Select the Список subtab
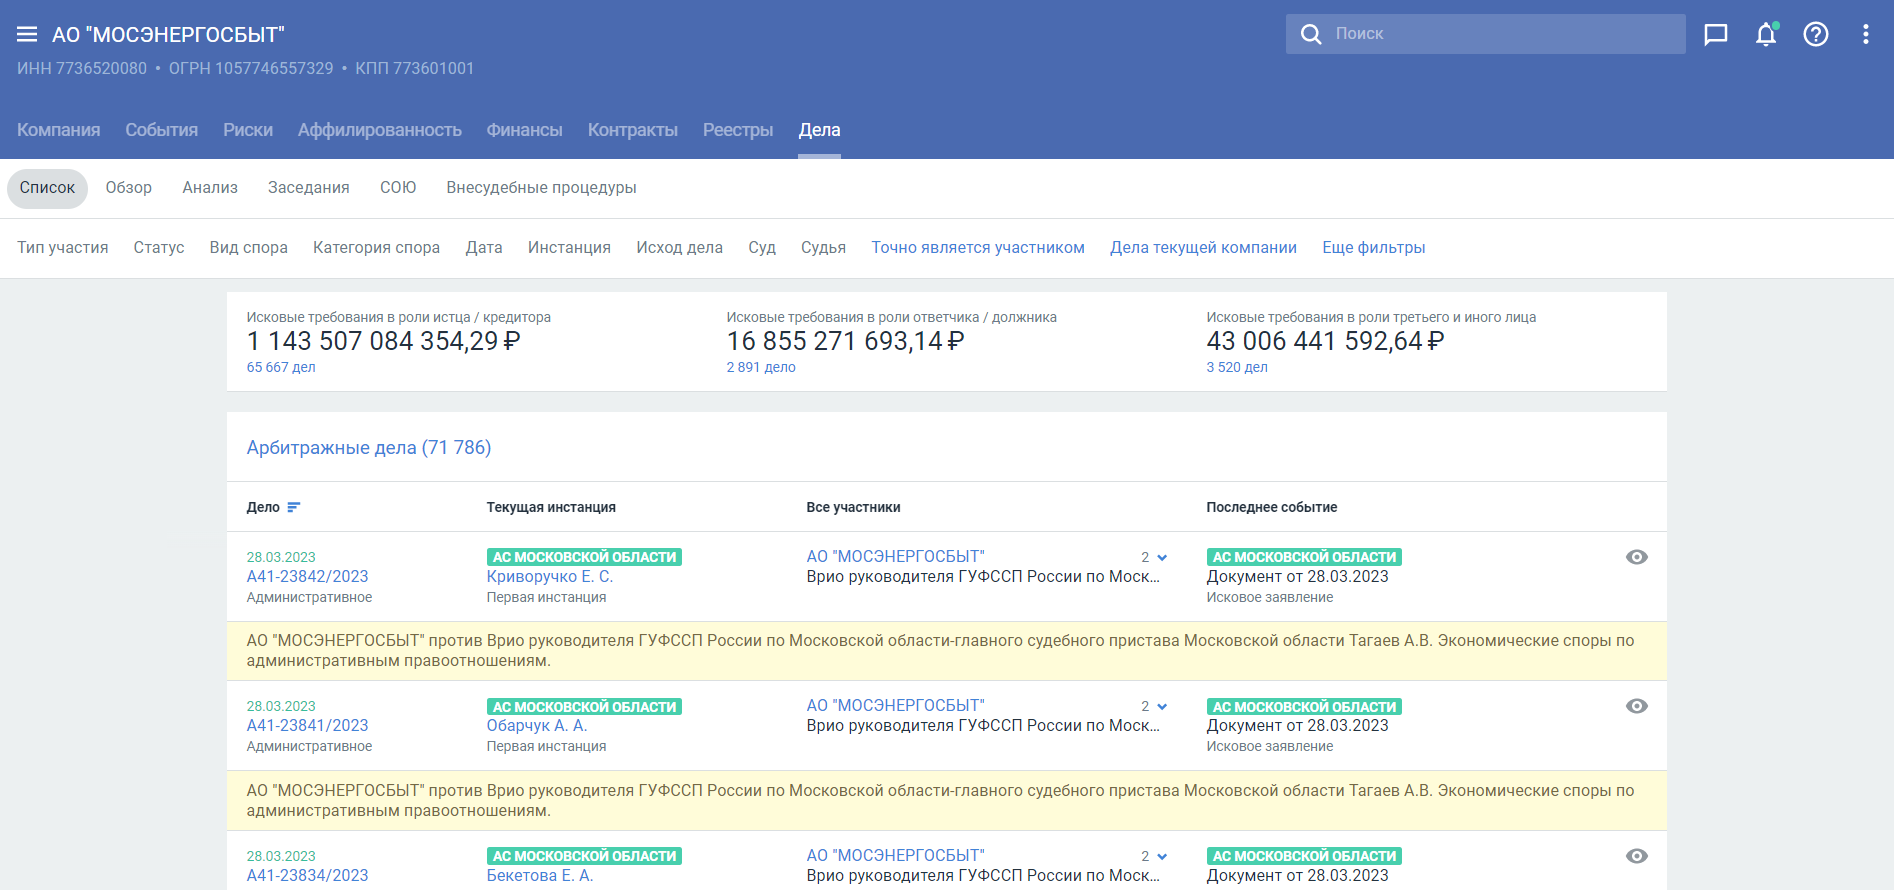The width and height of the screenshot is (1894, 890). point(48,188)
